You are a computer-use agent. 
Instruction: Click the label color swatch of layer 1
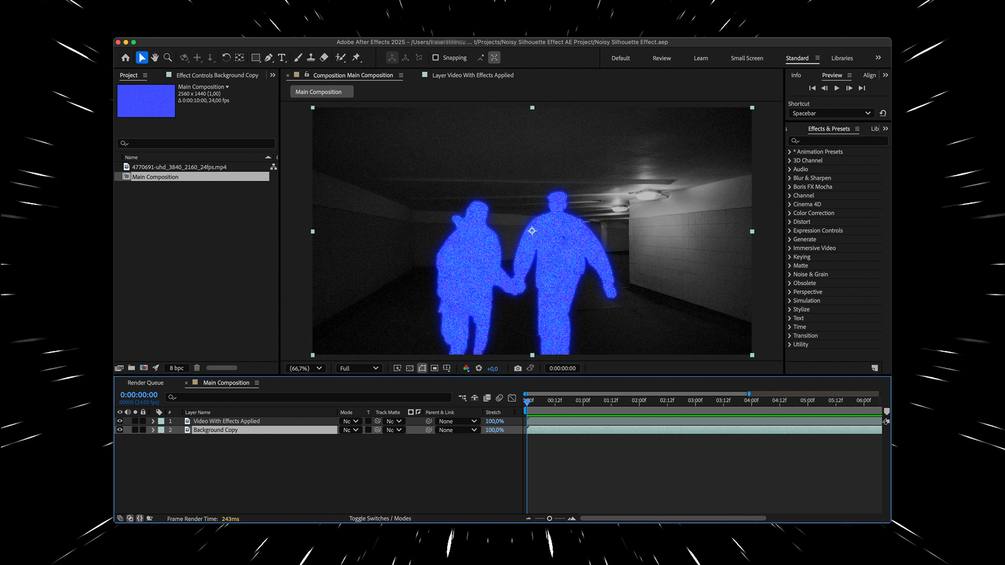pos(161,422)
